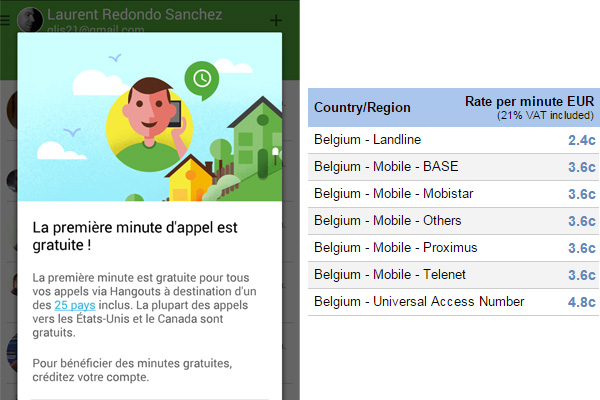600x400 pixels.
Task: Open the hamburger navigation menu
Action: (x=5, y=20)
